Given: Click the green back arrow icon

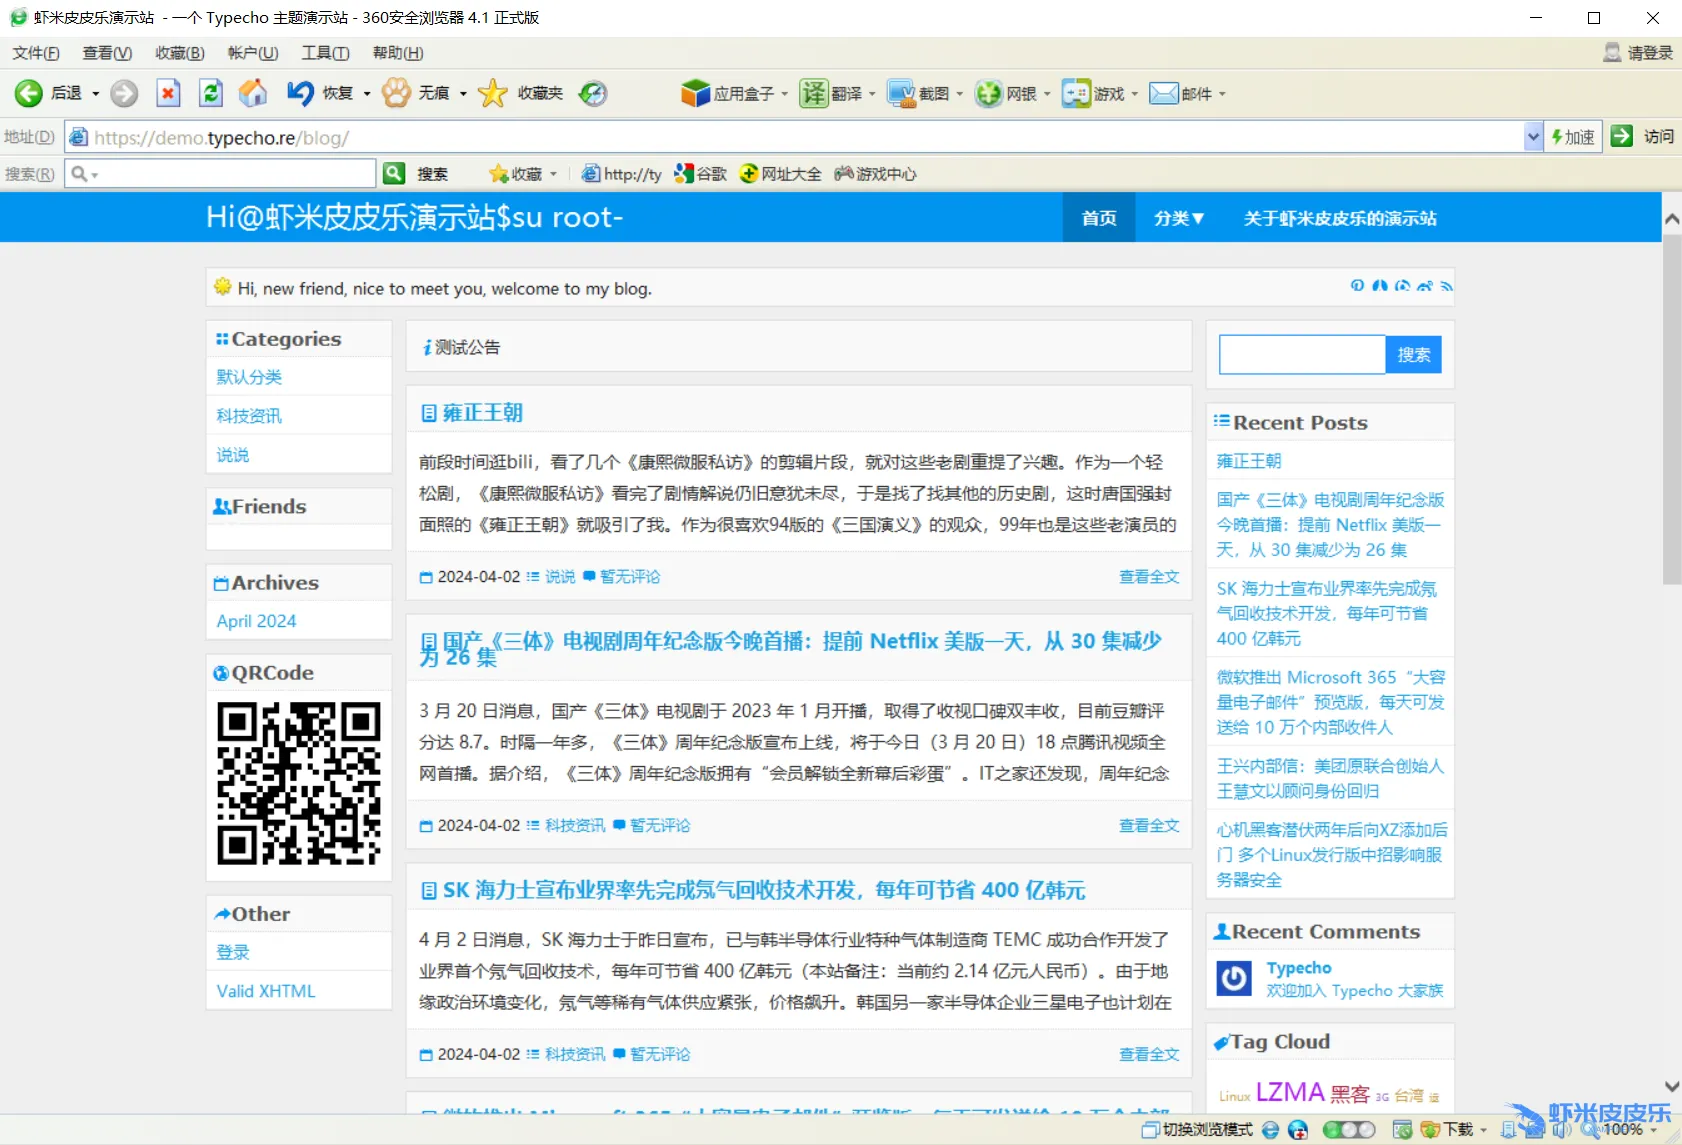Looking at the screenshot, I should click(28, 93).
